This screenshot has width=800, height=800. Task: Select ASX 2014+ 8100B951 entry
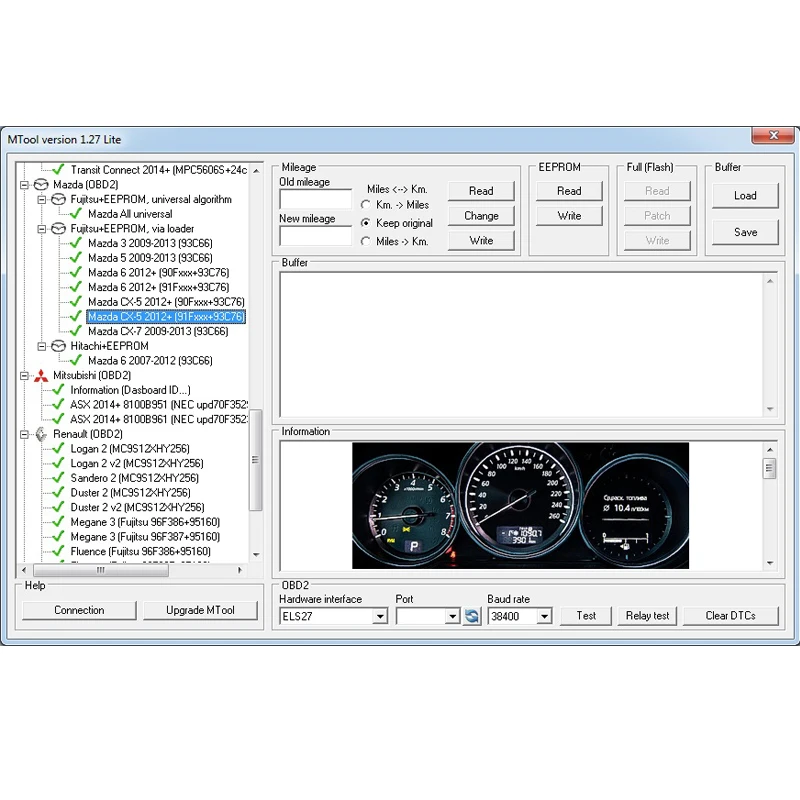[x=159, y=405]
